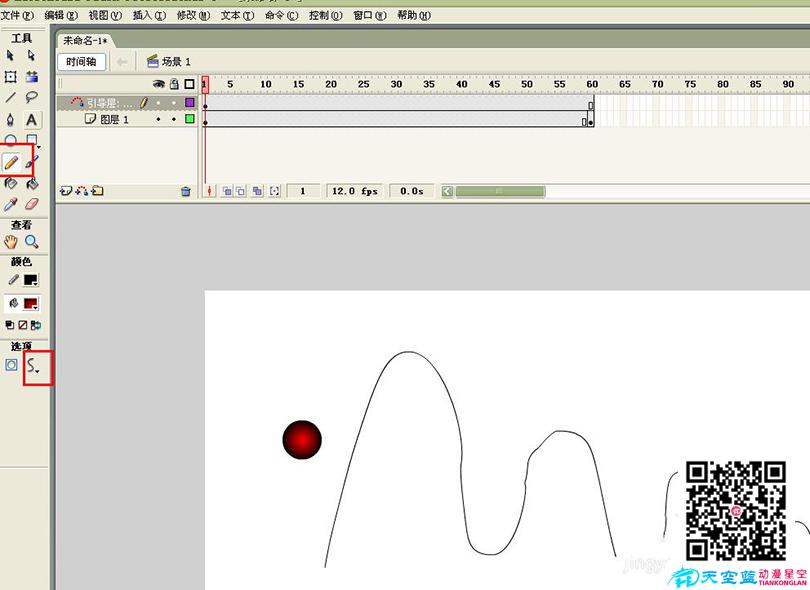Click the Modify Onion Markers button
Image resolution: width=810 pixels, height=590 pixels.
(274, 191)
